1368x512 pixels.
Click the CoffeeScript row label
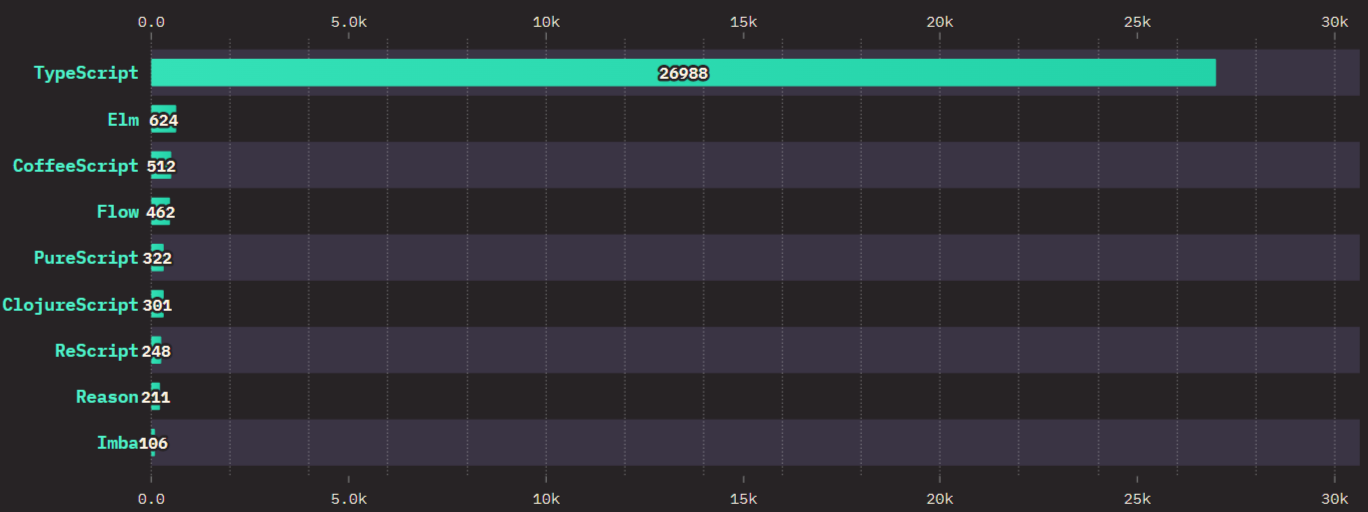click(x=75, y=166)
